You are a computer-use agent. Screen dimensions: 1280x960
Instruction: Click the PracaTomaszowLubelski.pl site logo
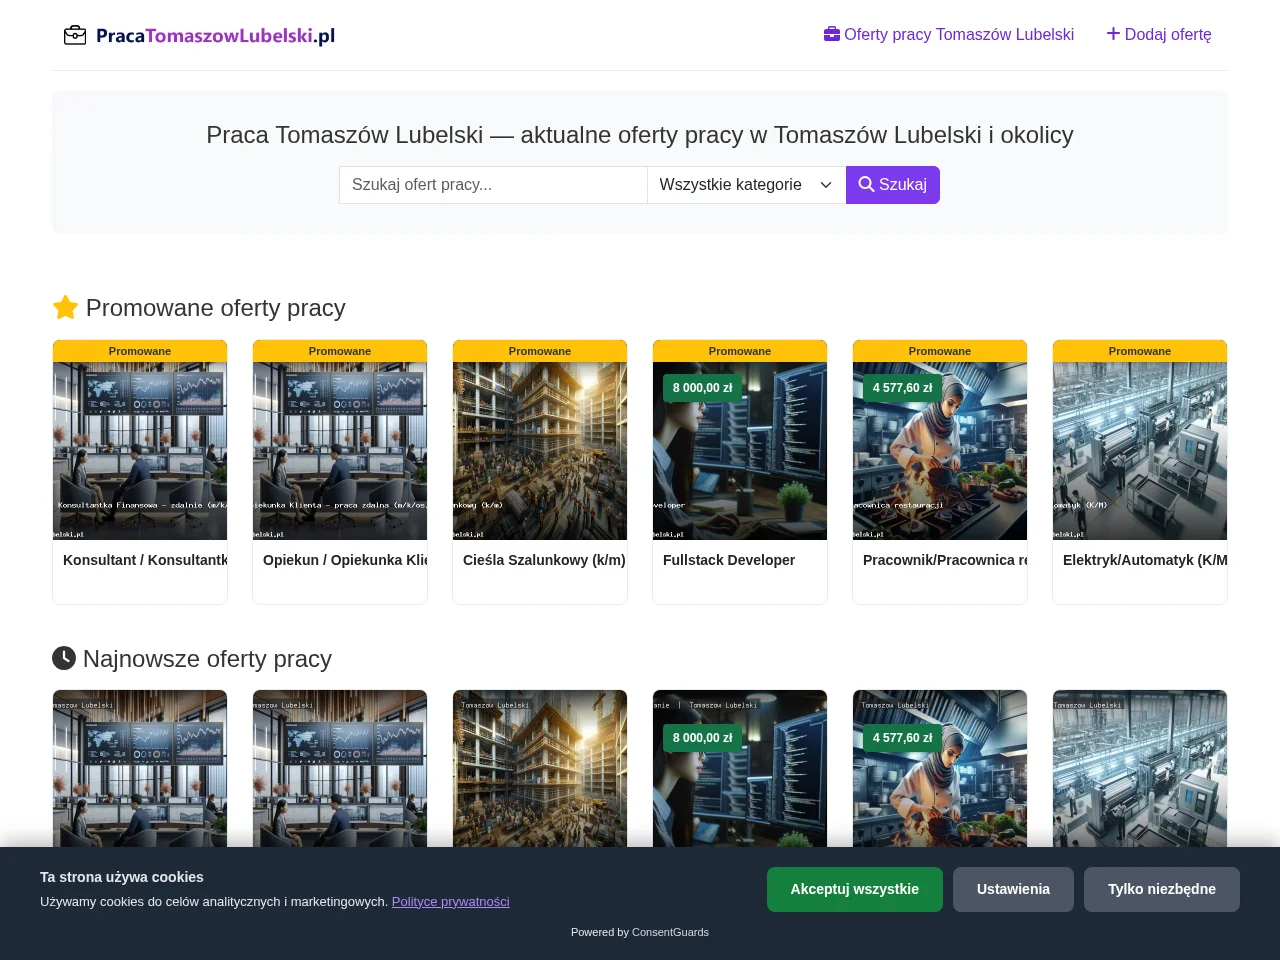(199, 36)
